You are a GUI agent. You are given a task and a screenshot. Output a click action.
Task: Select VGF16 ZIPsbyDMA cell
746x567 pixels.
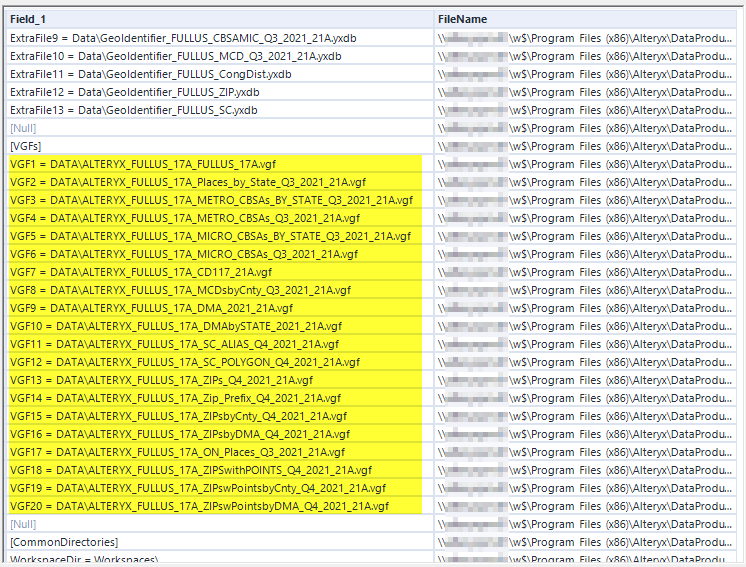tap(220, 434)
